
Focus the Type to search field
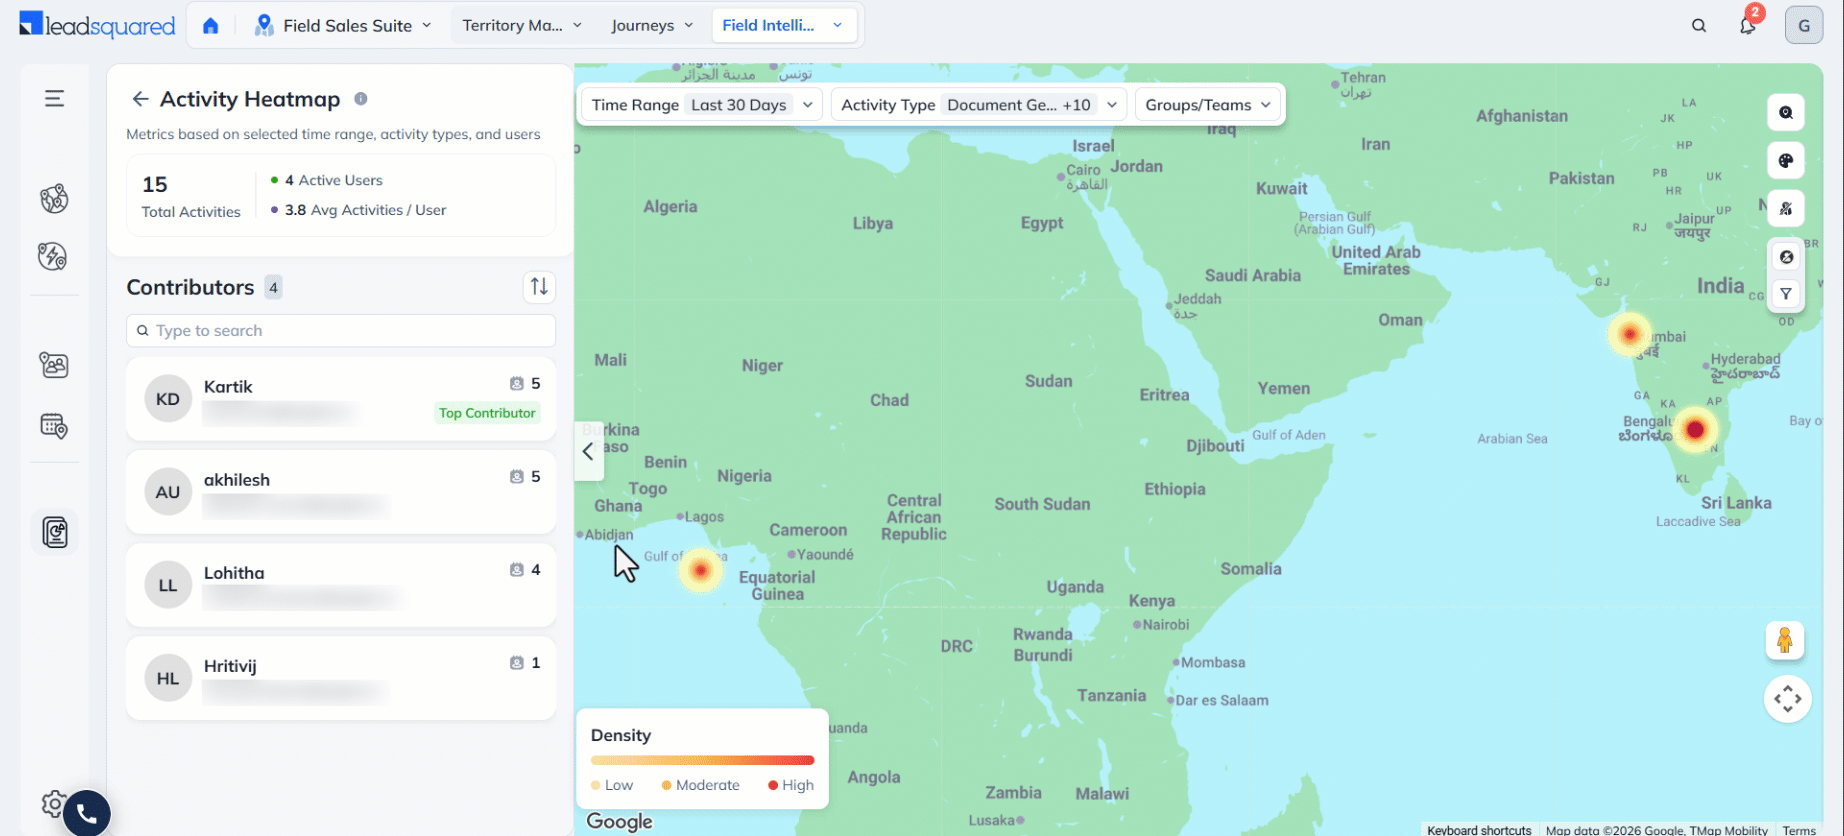pos(341,331)
